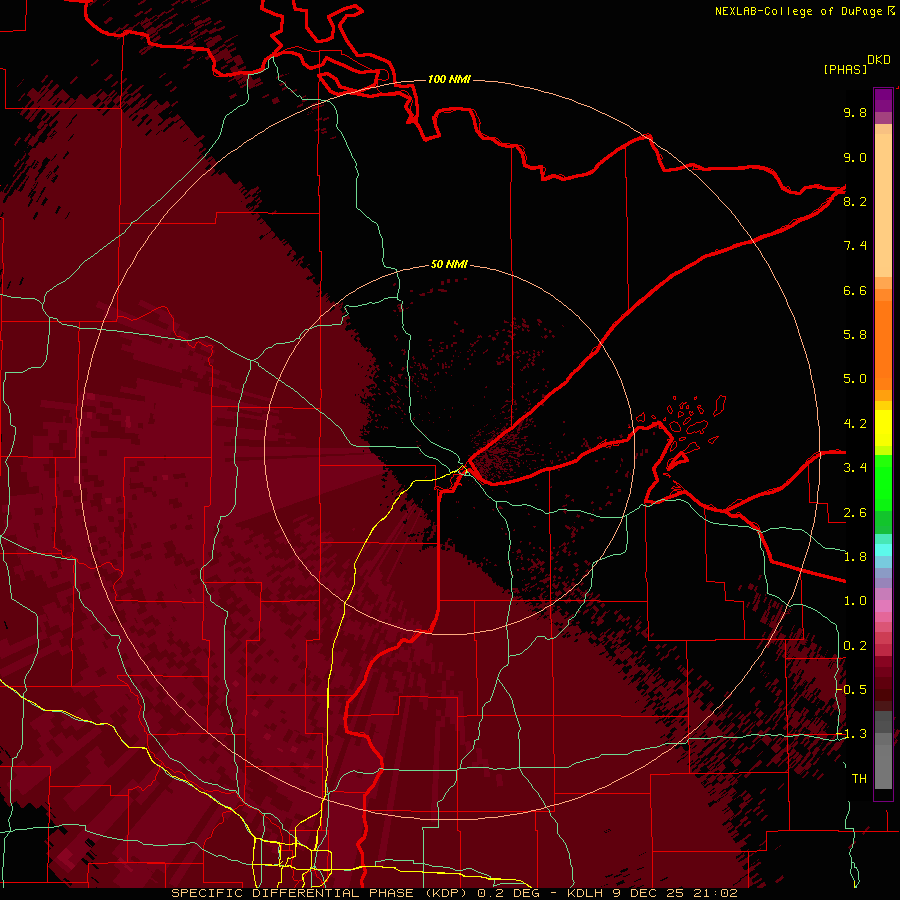Select the 7.4 scale value
The height and width of the screenshot is (900, 900).
pyautogui.click(x=855, y=246)
